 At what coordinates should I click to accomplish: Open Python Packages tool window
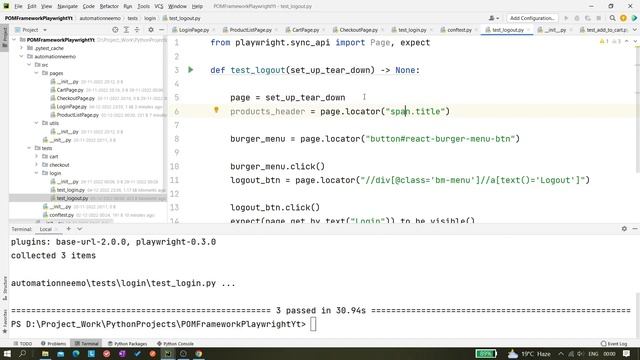[127, 344]
